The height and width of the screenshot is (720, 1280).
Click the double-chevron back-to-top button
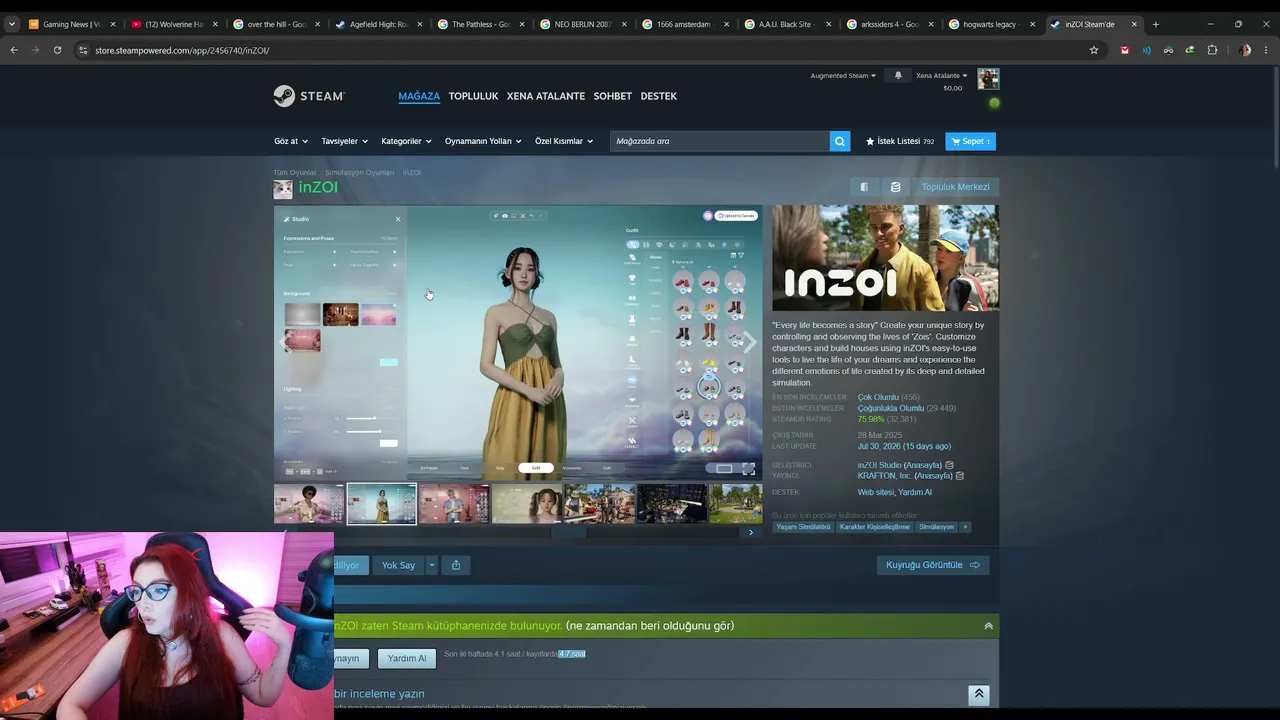click(979, 694)
